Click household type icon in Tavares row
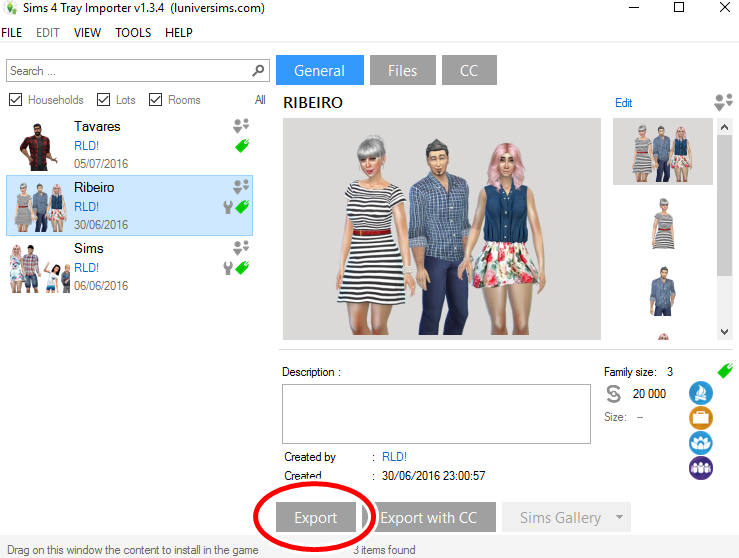This screenshot has height=558, width=739. tap(241, 126)
